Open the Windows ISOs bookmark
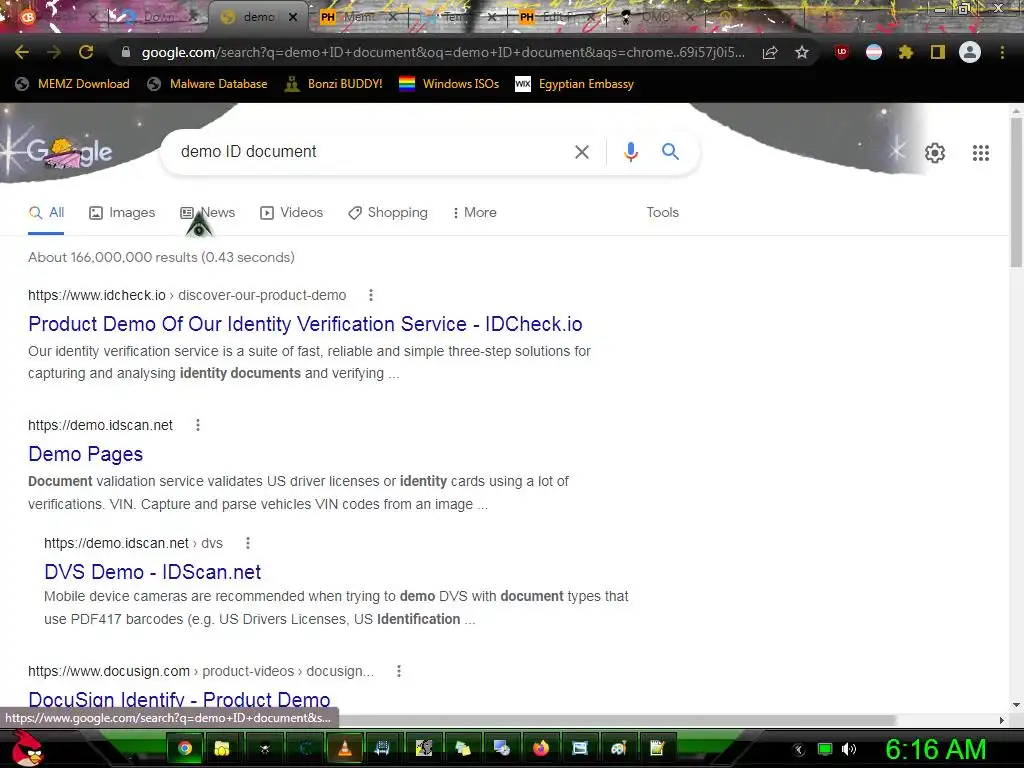The height and width of the screenshot is (768, 1024). [x=449, y=84]
